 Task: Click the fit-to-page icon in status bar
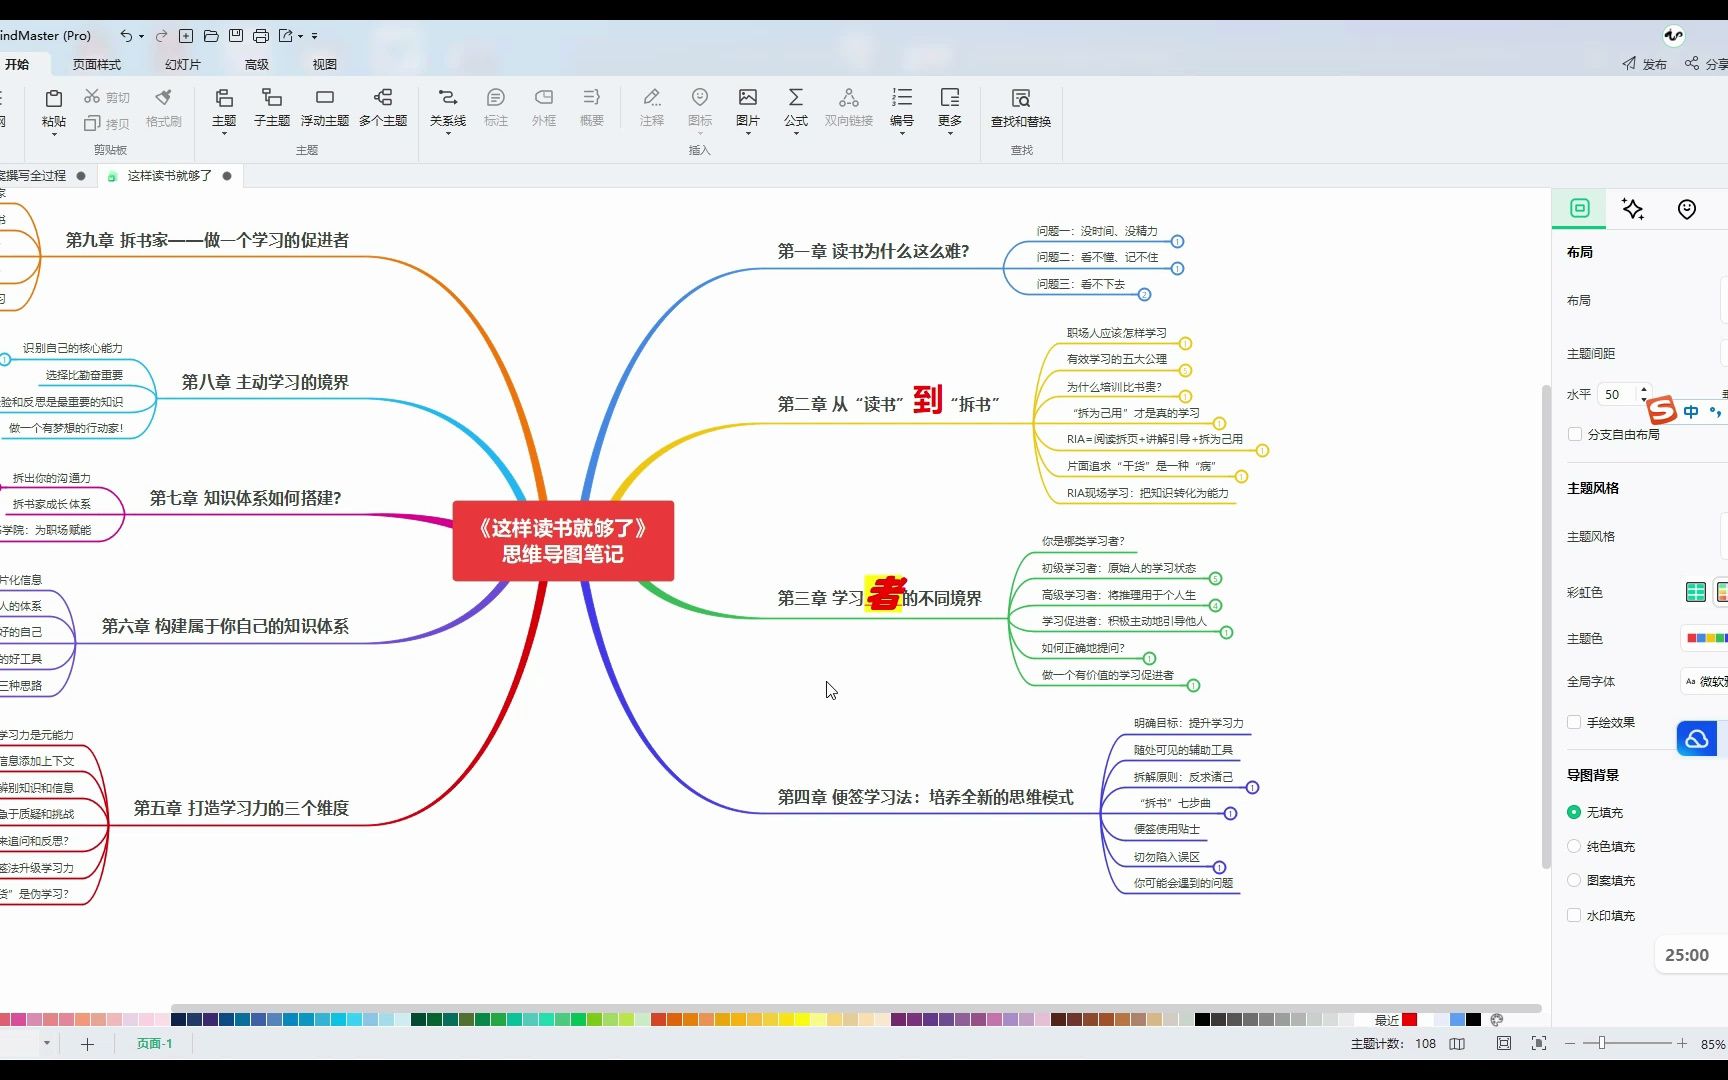click(1504, 1043)
